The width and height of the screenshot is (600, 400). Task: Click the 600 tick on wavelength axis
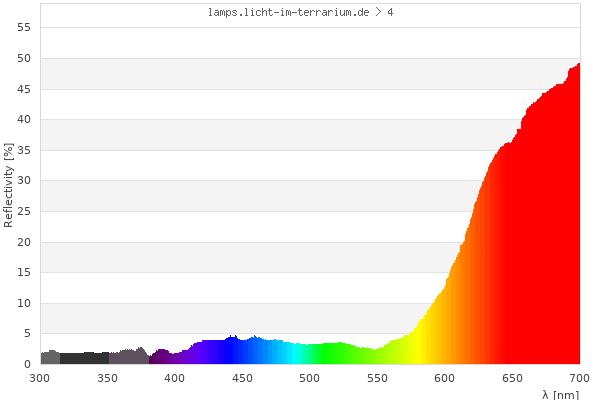coord(445,378)
